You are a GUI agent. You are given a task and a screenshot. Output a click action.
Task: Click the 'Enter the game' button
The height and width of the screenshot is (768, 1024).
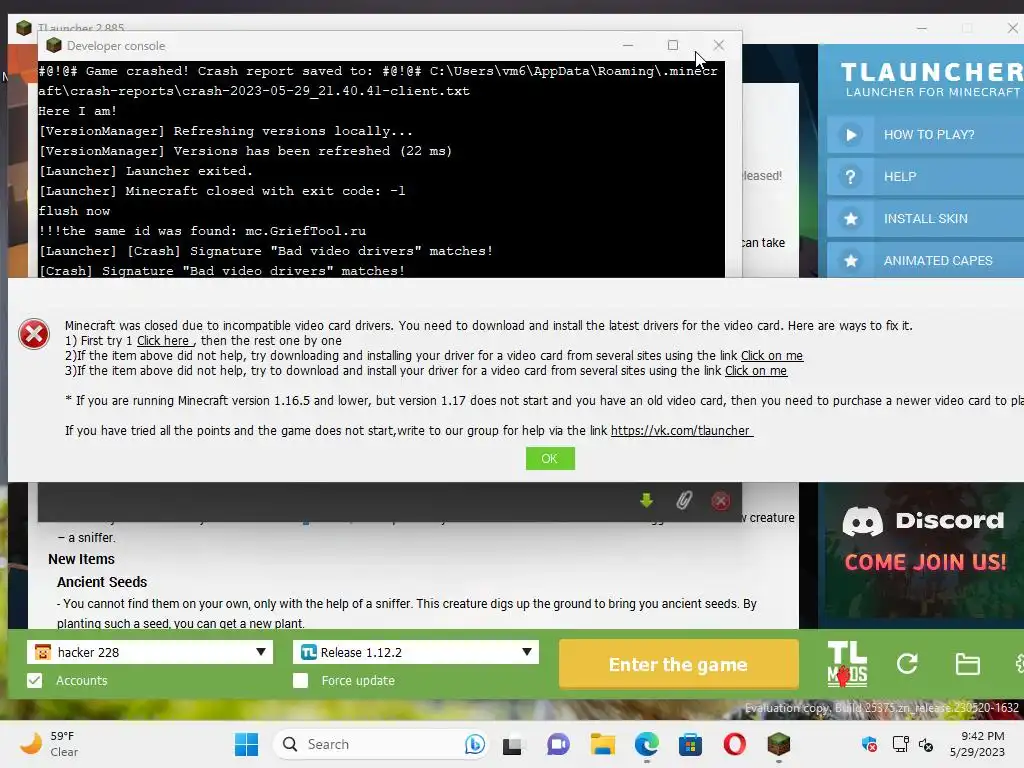click(679, 664)
